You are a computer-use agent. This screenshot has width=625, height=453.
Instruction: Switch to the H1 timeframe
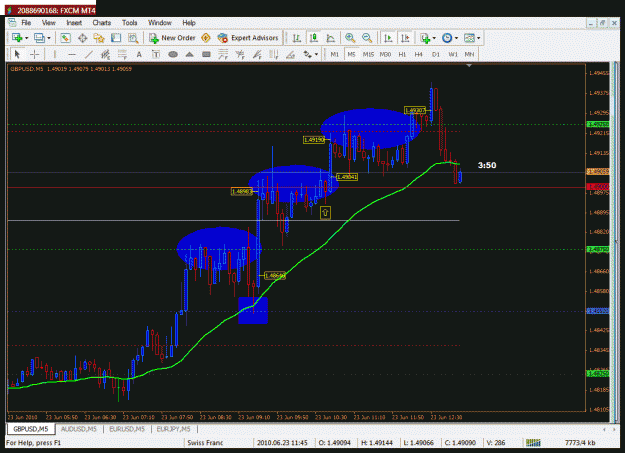tap(402, 54)
